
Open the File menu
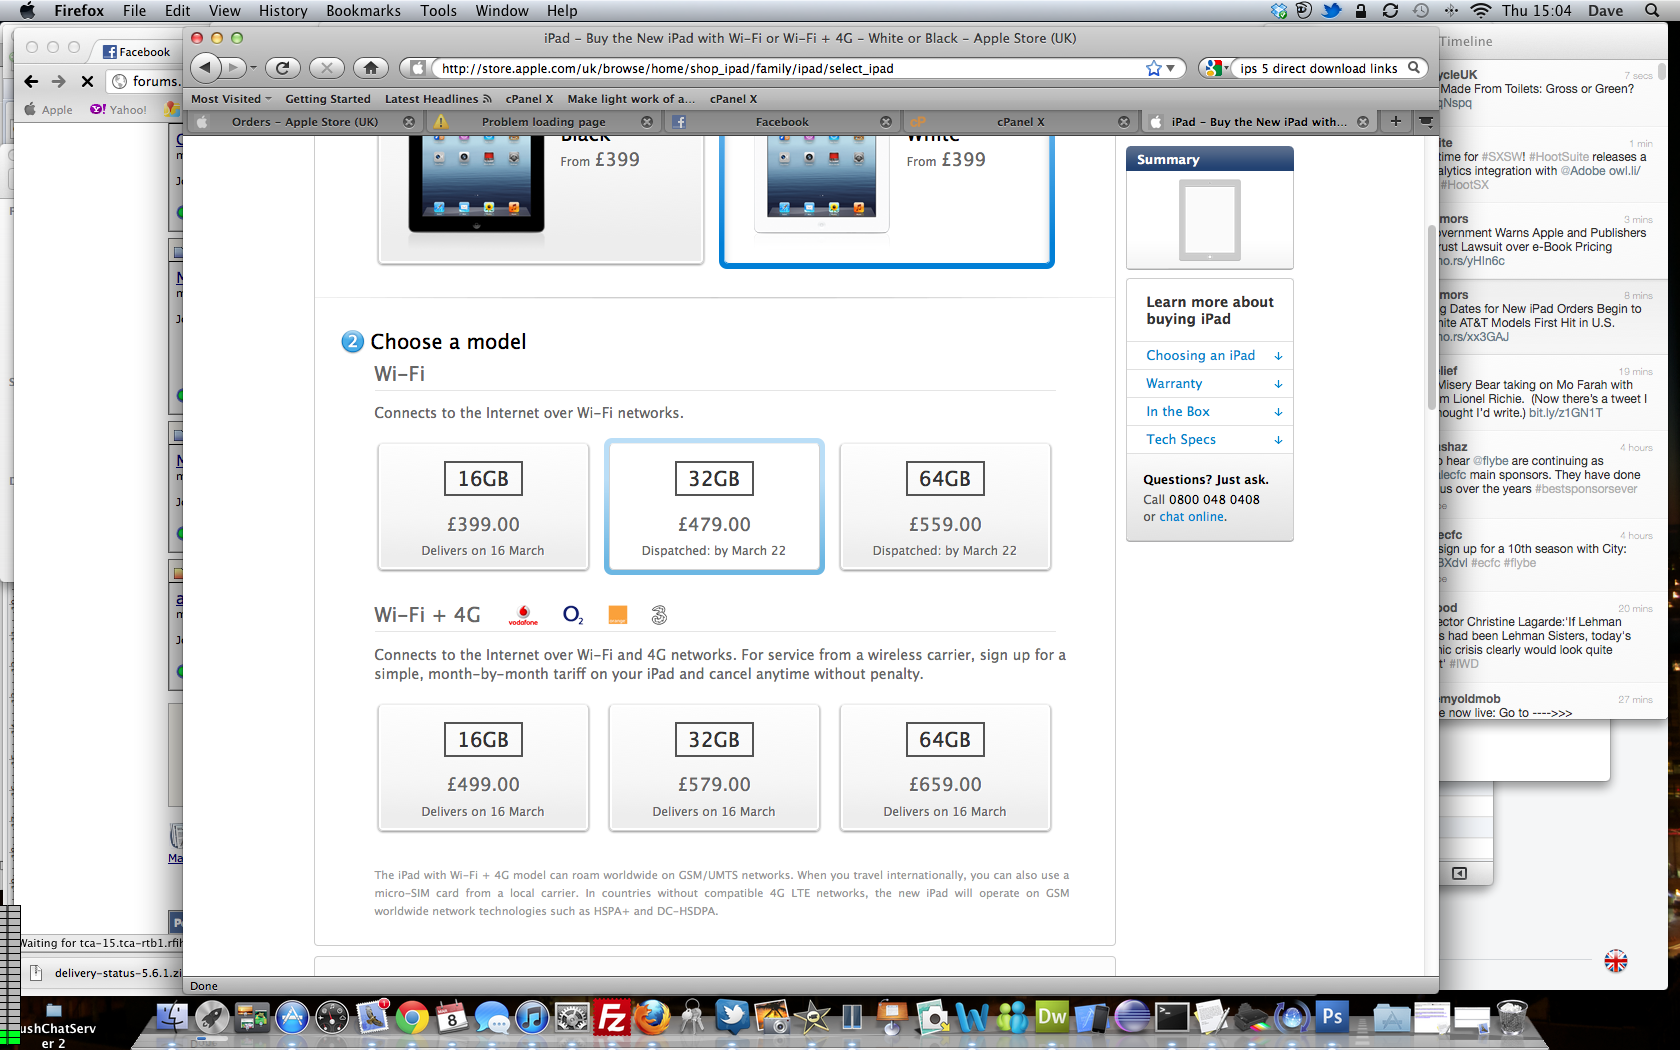click(134, 11)
